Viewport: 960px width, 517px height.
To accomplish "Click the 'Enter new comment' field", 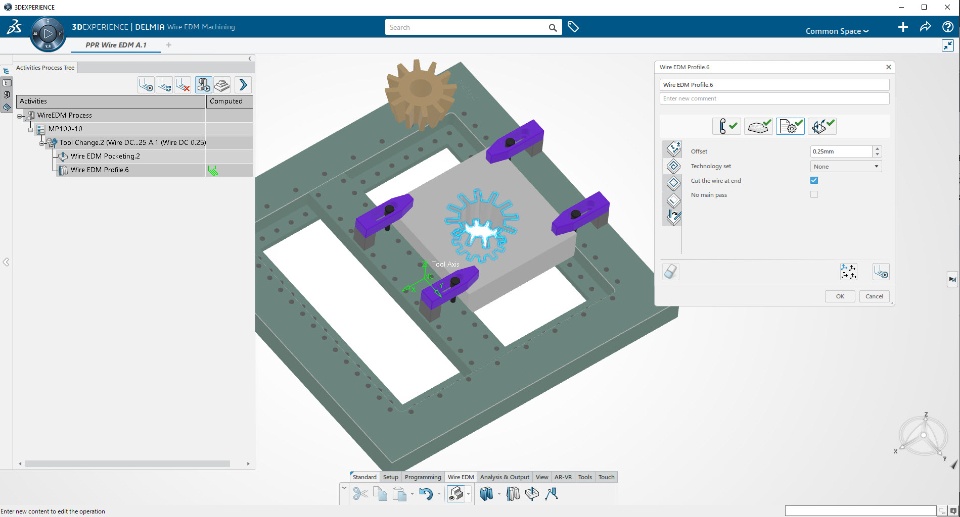I will 774,98.
